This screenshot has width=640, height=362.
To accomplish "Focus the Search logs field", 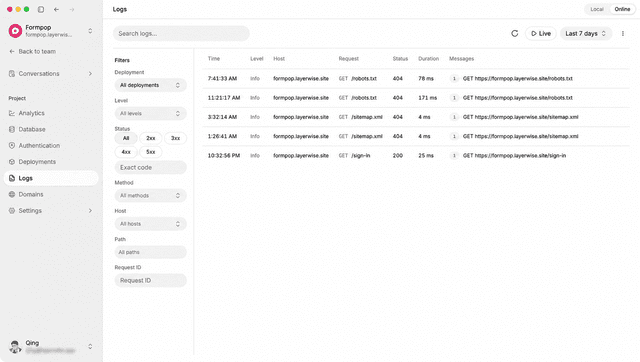I will pyautogui.click(x=181, y=33).
